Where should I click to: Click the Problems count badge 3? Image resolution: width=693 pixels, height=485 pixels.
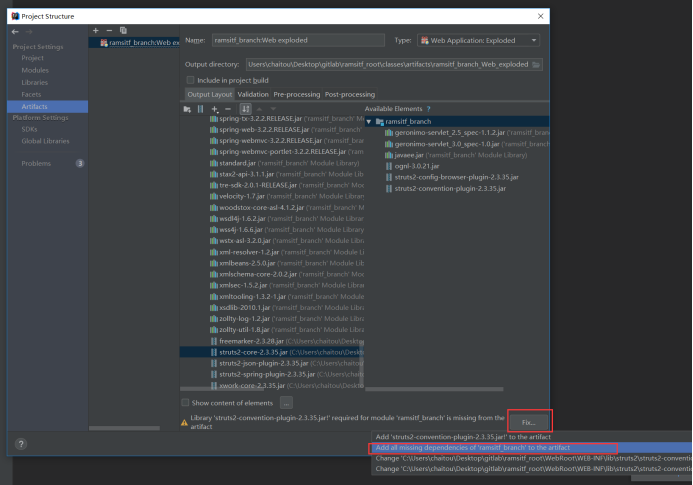tap(80, 164)
